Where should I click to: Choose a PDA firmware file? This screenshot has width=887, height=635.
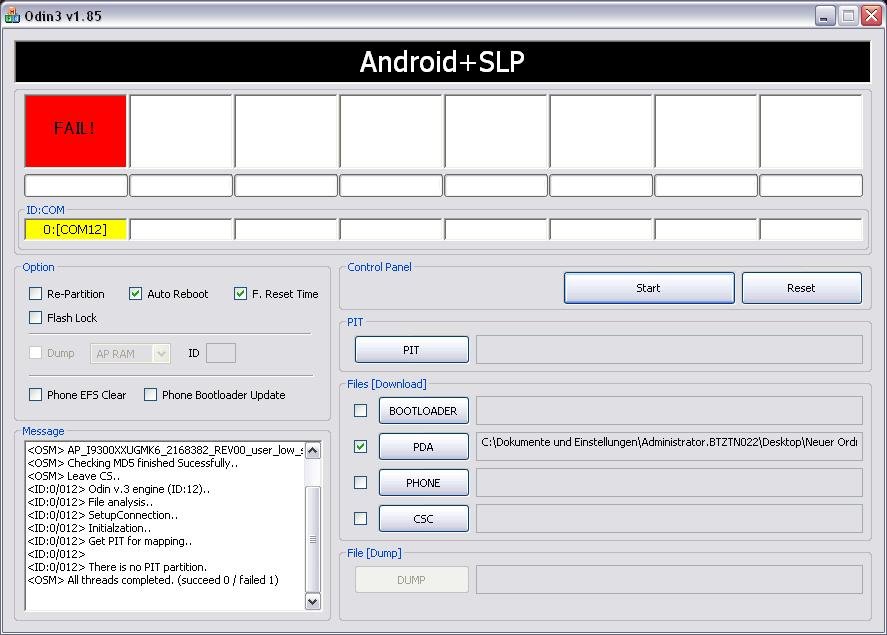point(424,447)
